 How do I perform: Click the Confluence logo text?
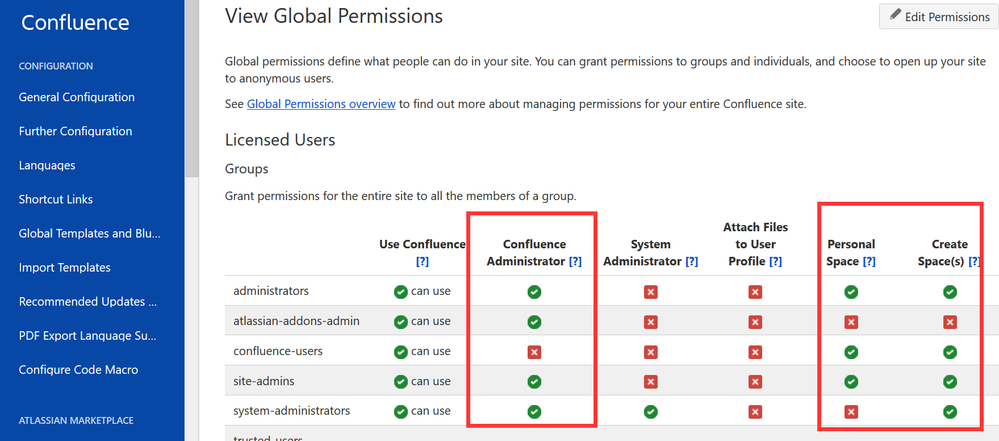click(x=75, y=22)
